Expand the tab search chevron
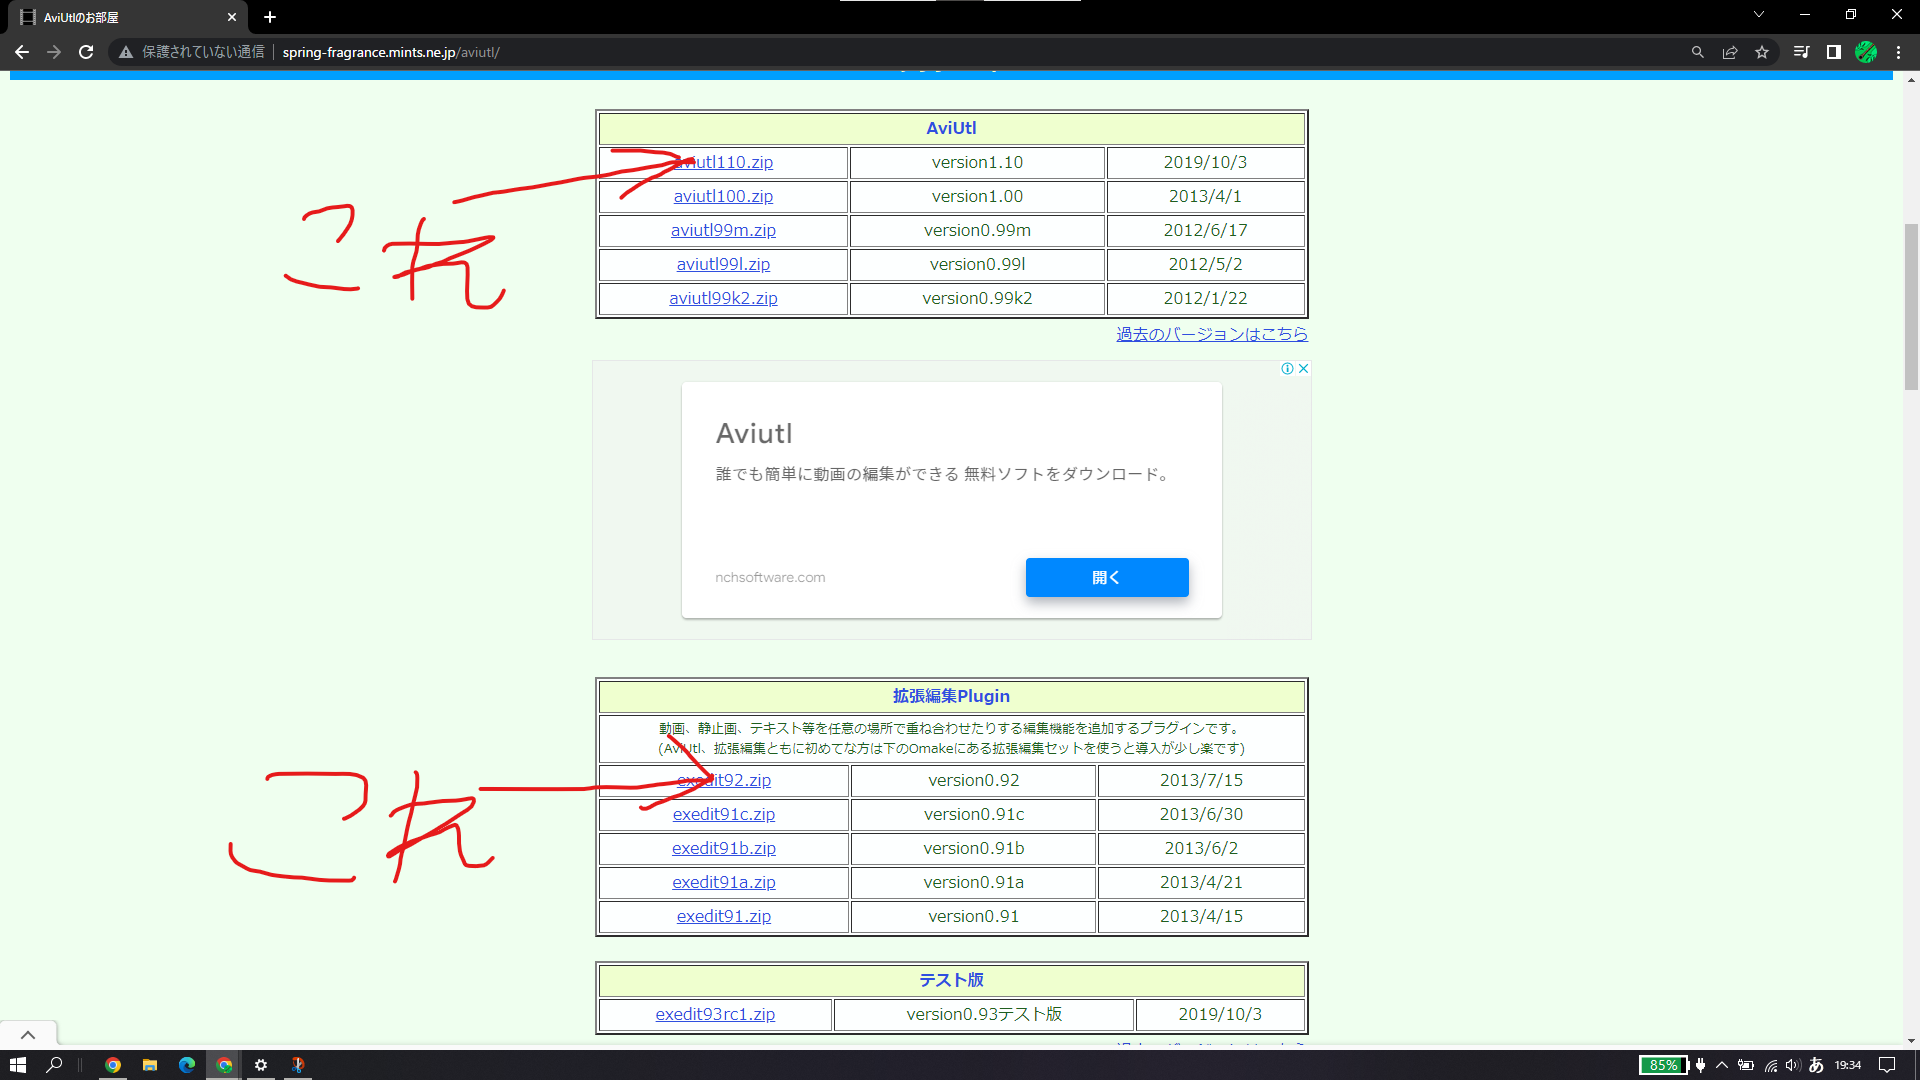 point(1759,15)
